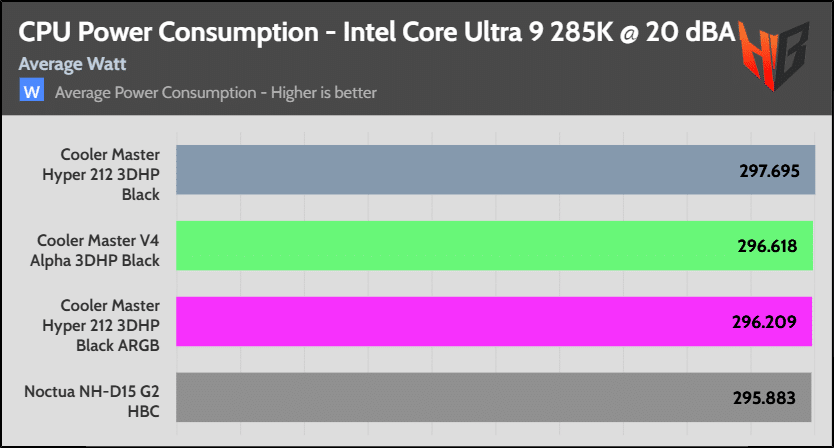The width and height of the screenshot is (834, 448).
Task: Click the 296.618 value label
Action: click(764, 246)
